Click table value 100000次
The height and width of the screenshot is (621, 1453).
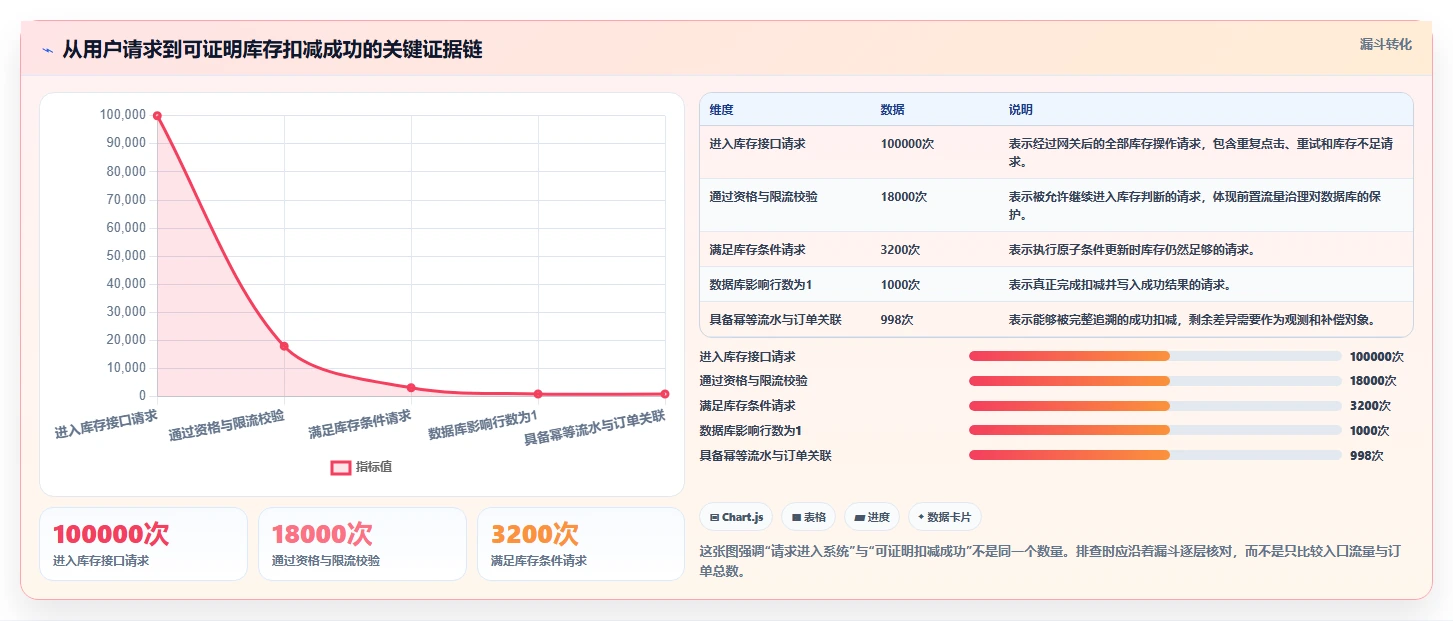tap(907, 144)
